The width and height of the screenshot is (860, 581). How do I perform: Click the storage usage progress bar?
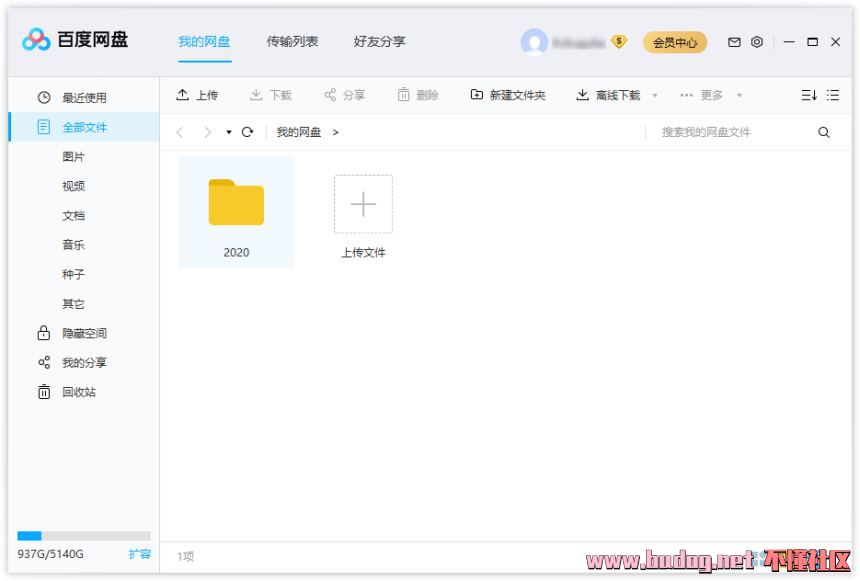(84, 536)
